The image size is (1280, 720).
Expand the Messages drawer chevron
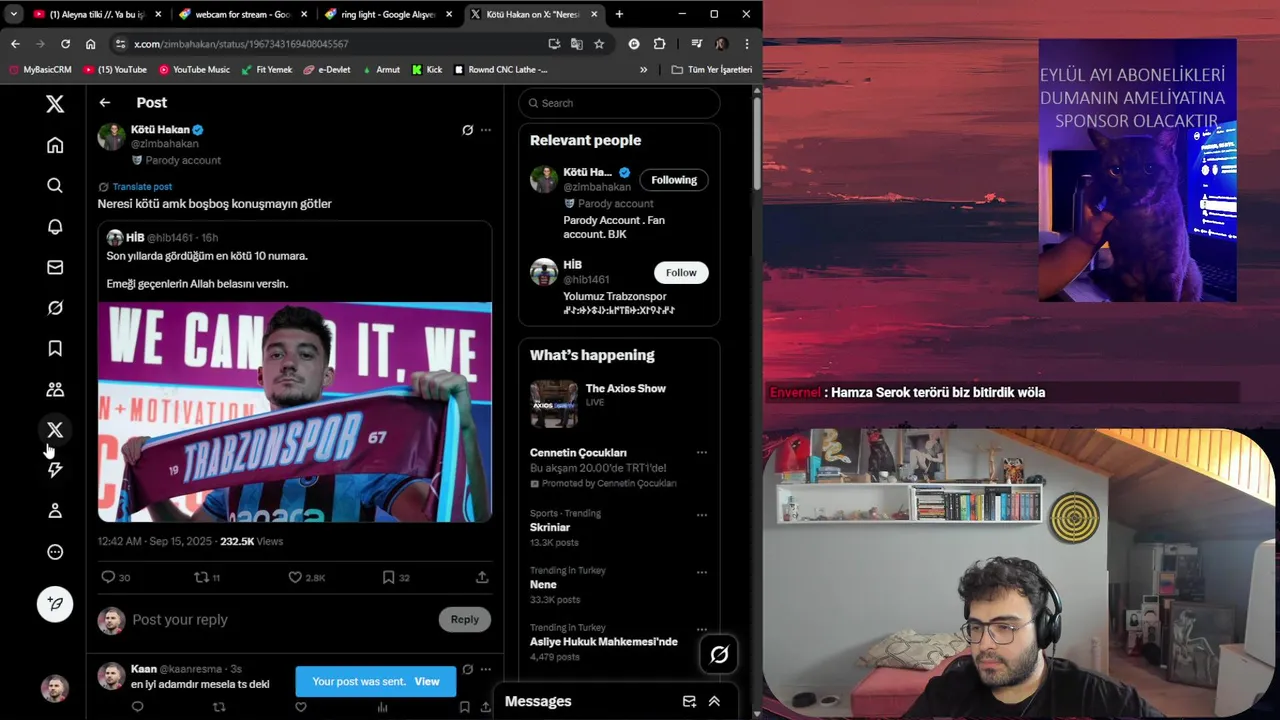point(714,701)
